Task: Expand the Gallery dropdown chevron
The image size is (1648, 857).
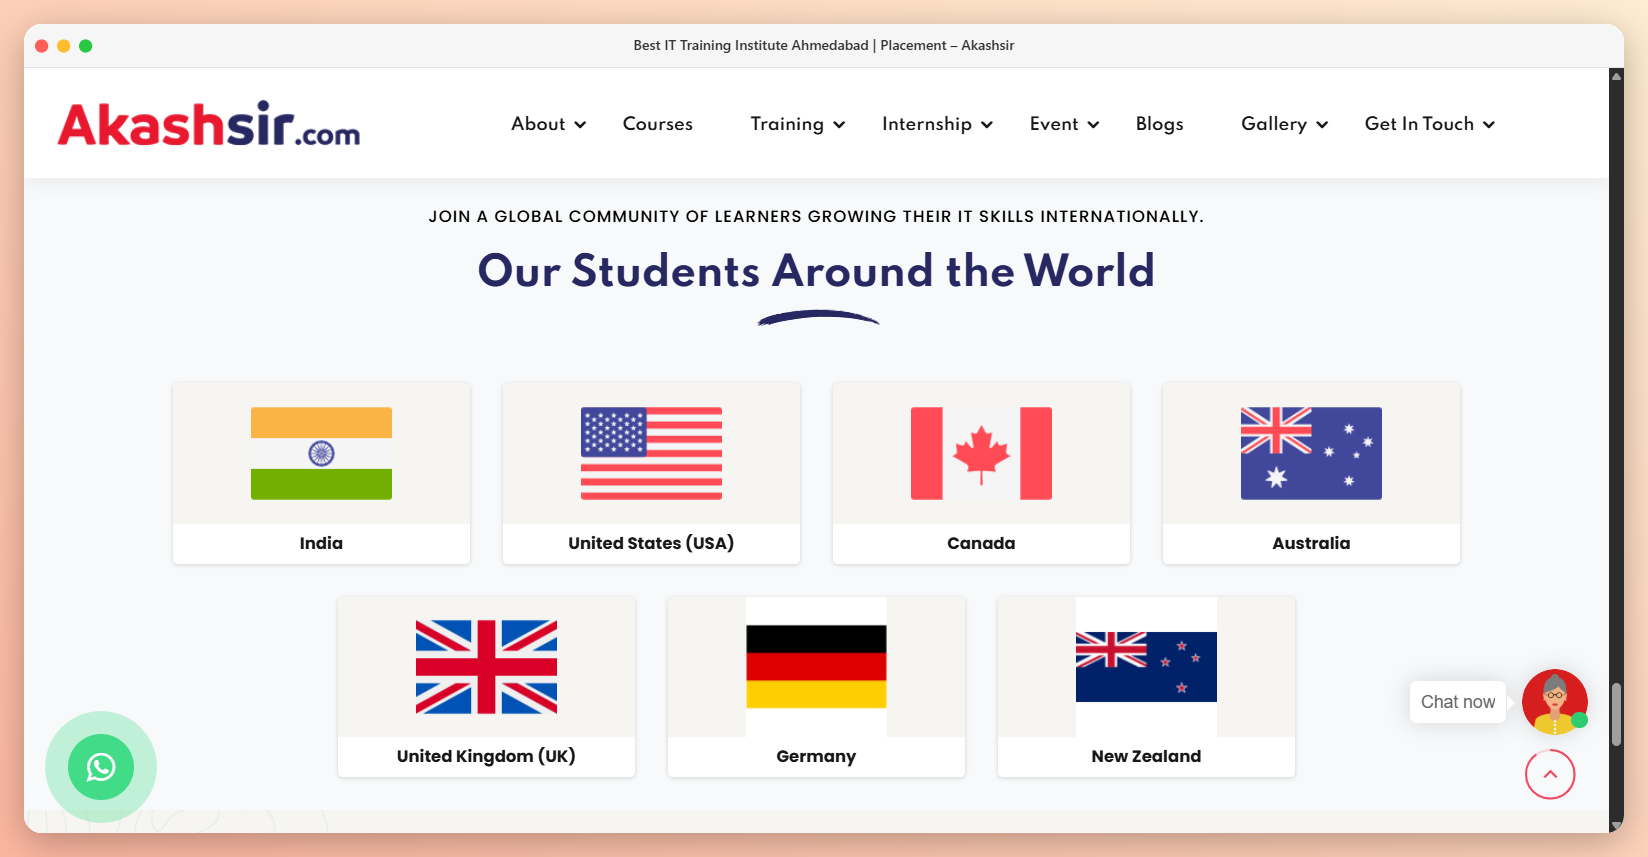Action: [1322, 125]
